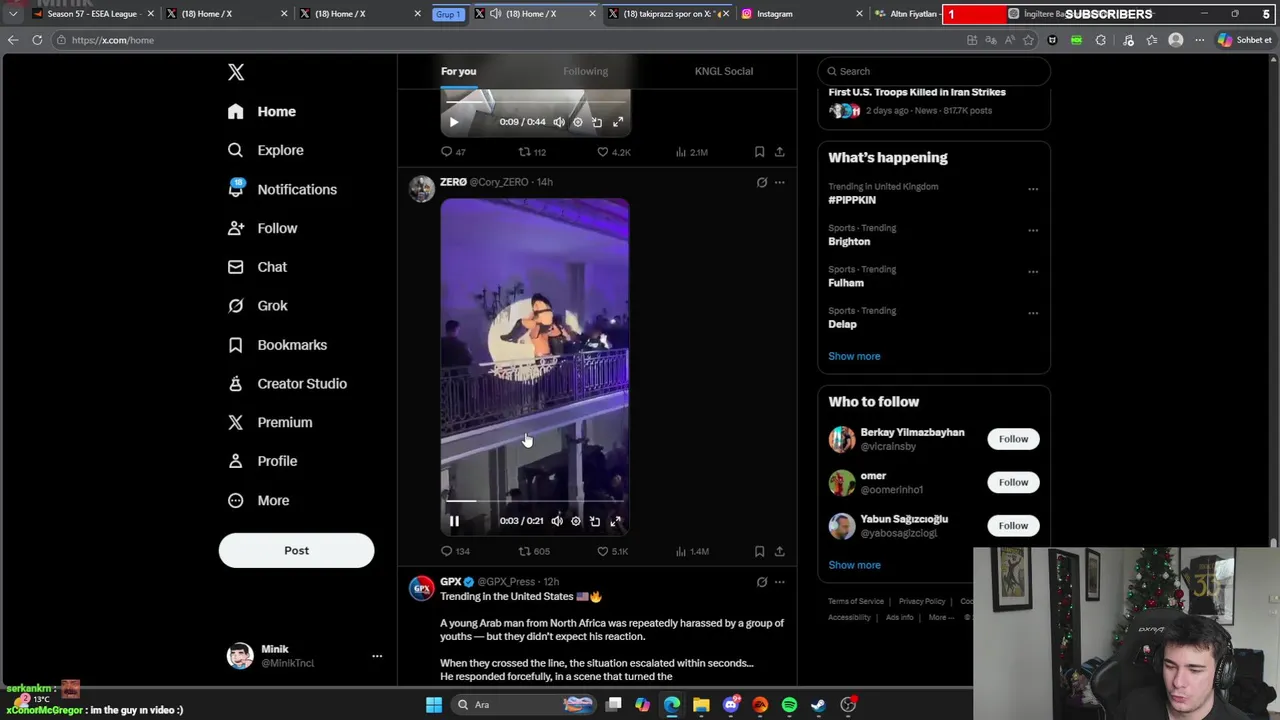Mute the ZERØ video volume
The height and width of the screenshot is (720, 1280).
click(x=557, y=521)
